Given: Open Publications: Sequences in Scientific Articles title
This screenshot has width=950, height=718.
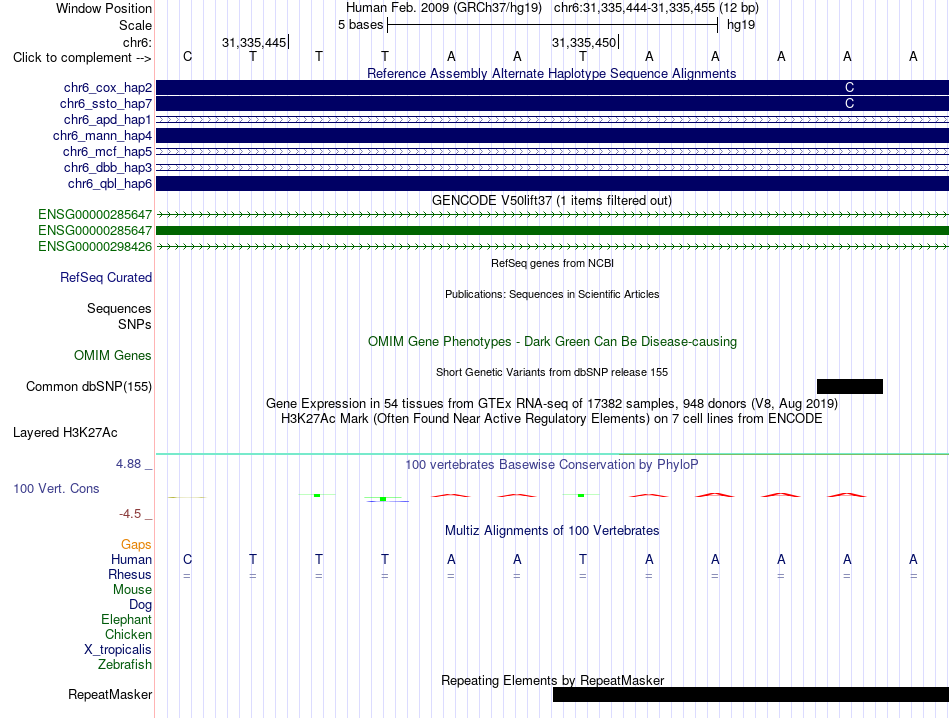Looking at the screenshot, I should coord(552,294).
